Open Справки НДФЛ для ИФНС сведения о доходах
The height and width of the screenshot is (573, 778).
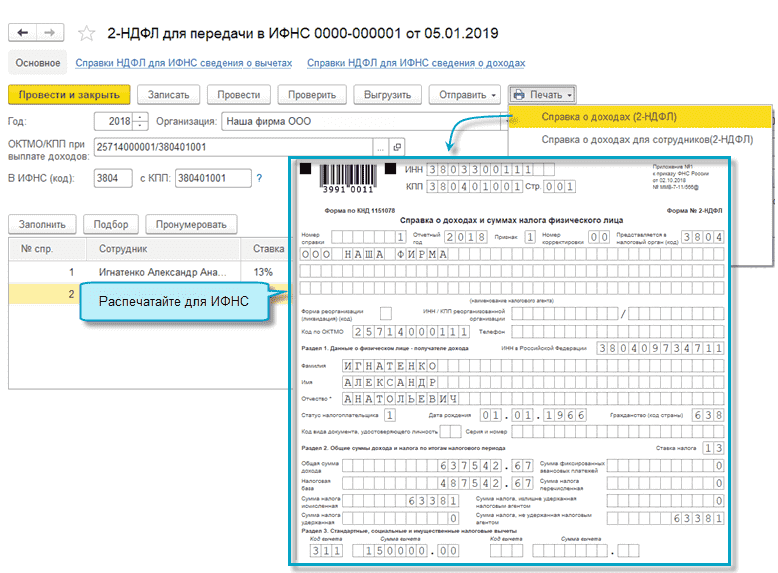(415, 63)
